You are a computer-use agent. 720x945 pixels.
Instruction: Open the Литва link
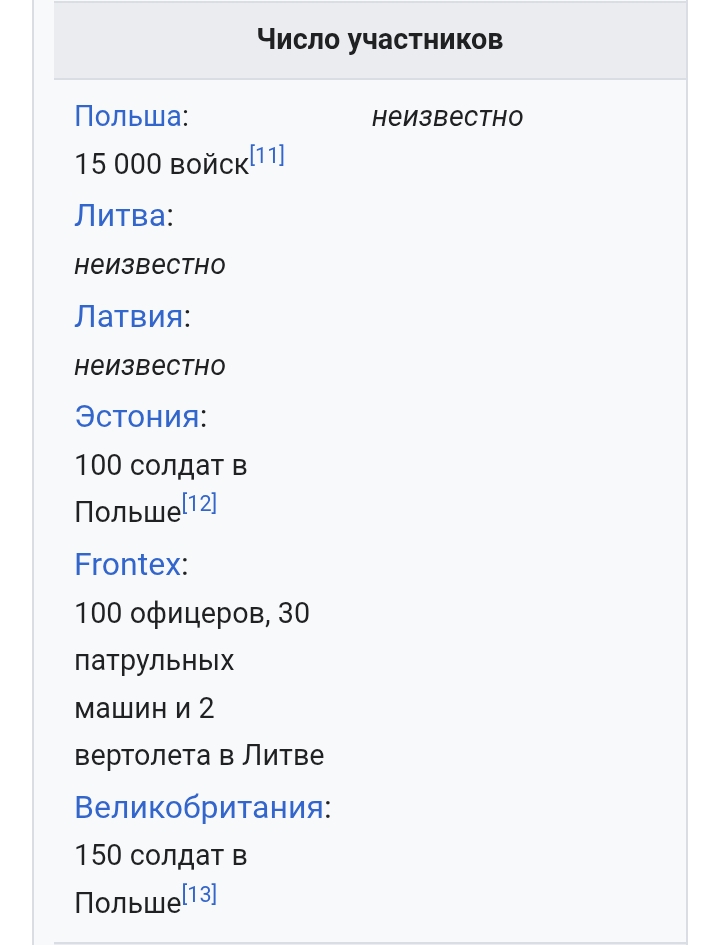pyautogui.click(x=120, y=216)
